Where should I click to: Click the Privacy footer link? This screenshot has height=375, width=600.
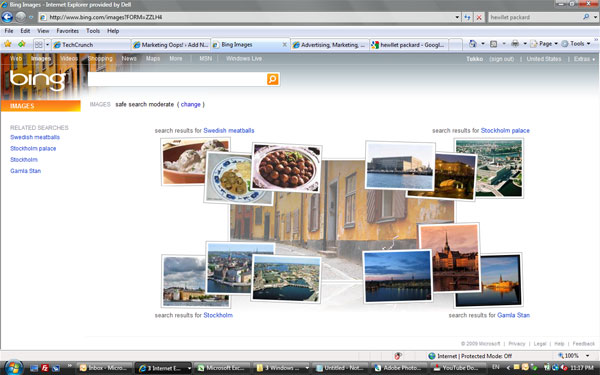pos(517,344)
